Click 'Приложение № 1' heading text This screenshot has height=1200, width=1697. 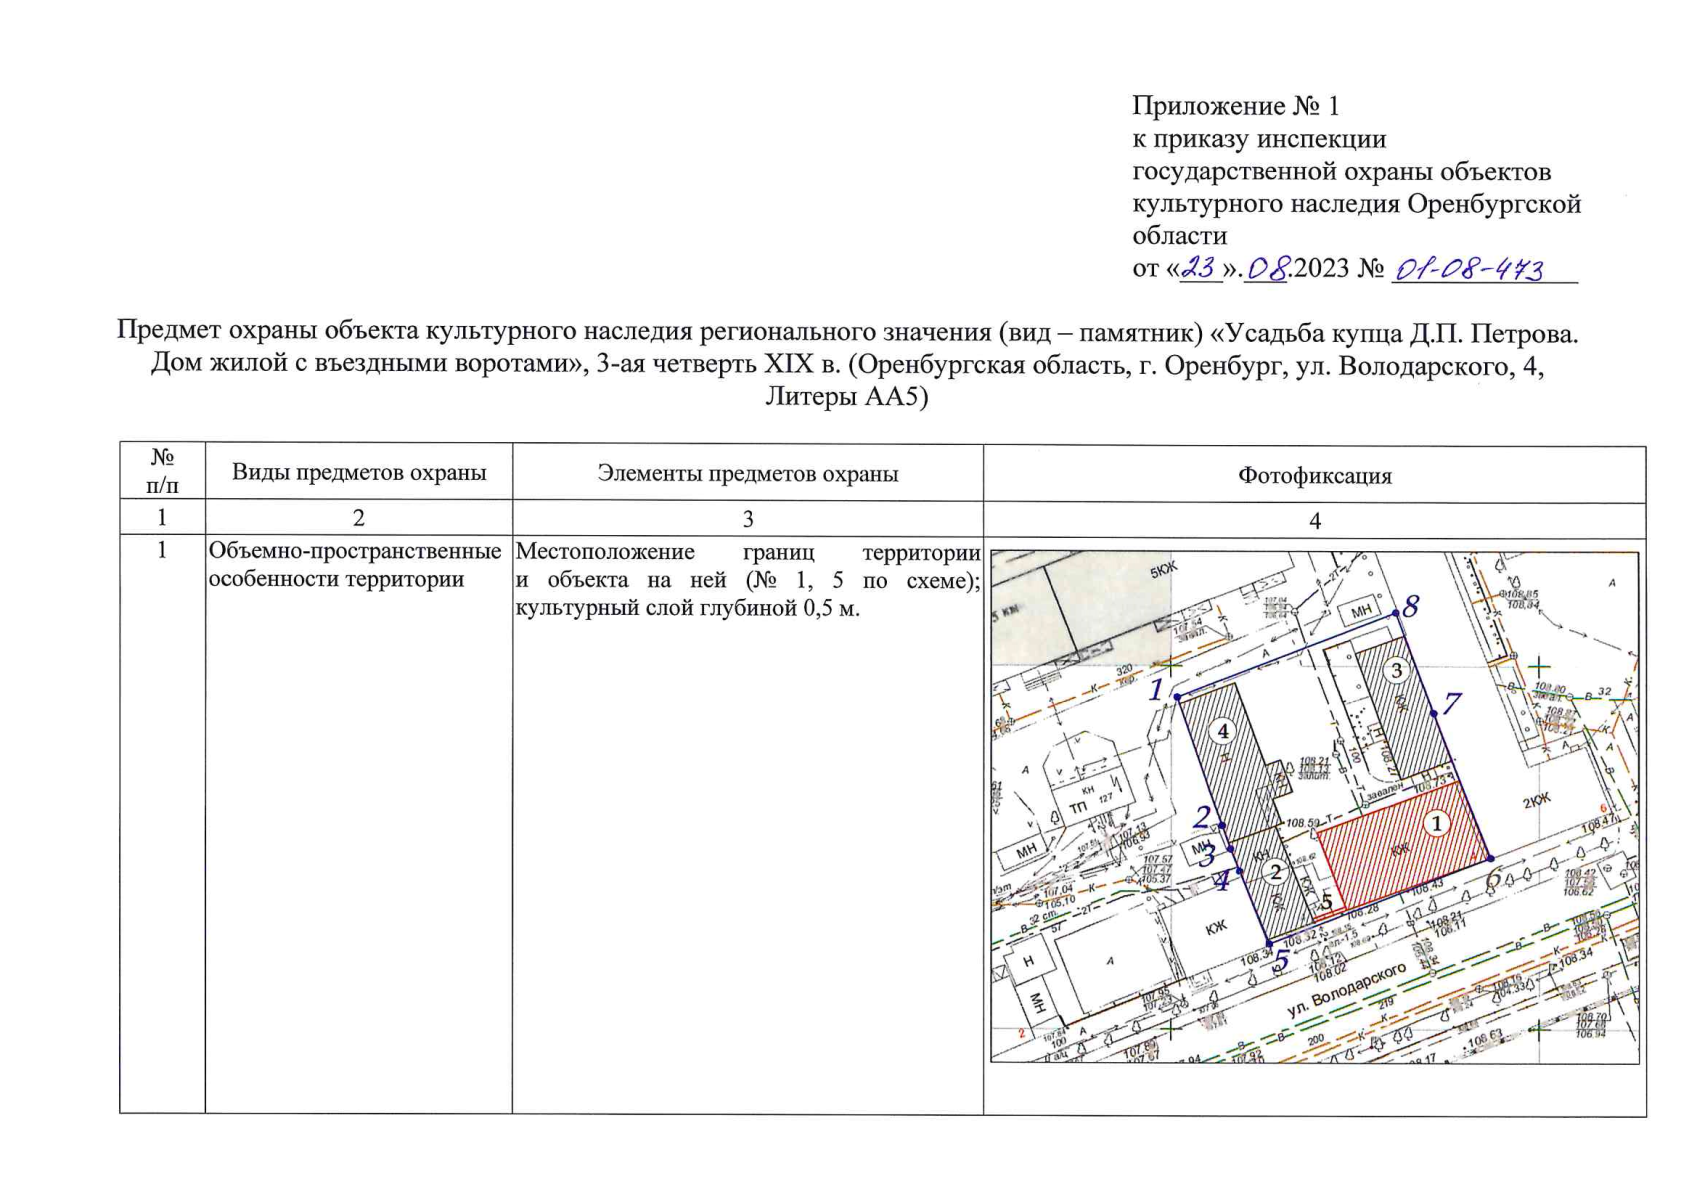point(1234,106)
